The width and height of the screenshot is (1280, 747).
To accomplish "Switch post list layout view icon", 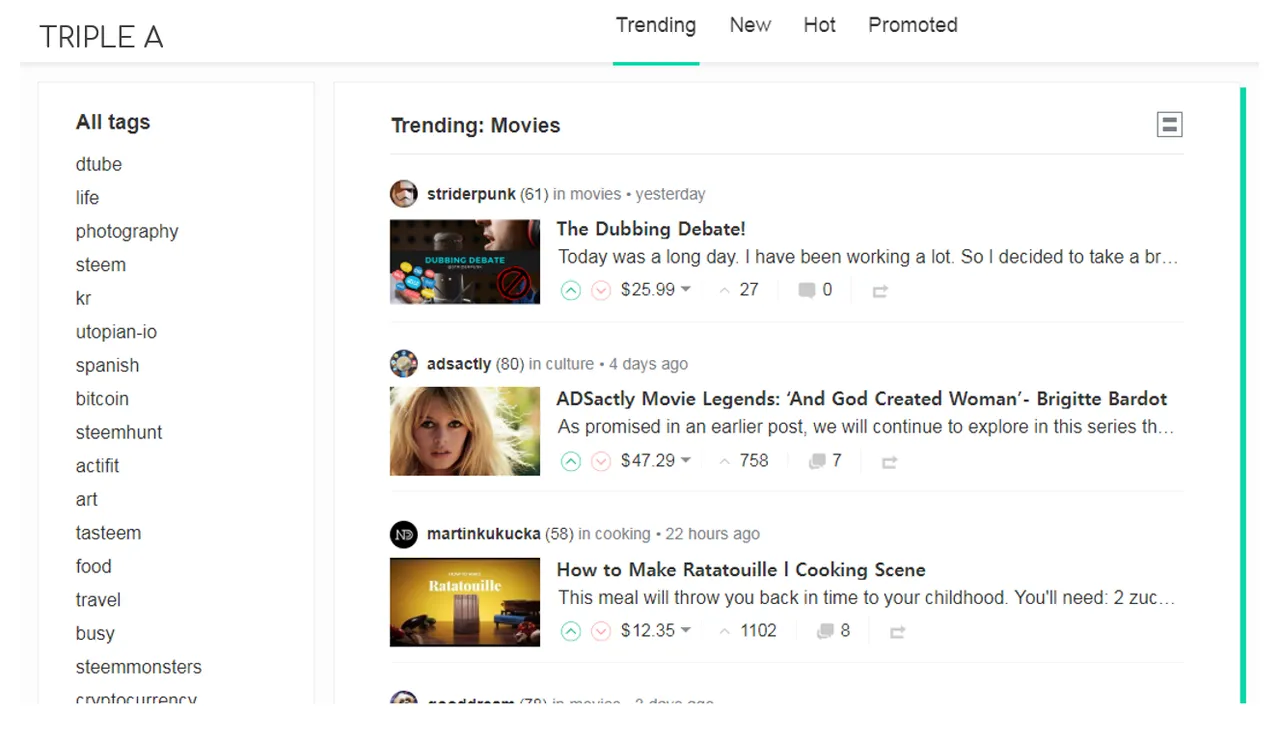I will (1170, 124).
